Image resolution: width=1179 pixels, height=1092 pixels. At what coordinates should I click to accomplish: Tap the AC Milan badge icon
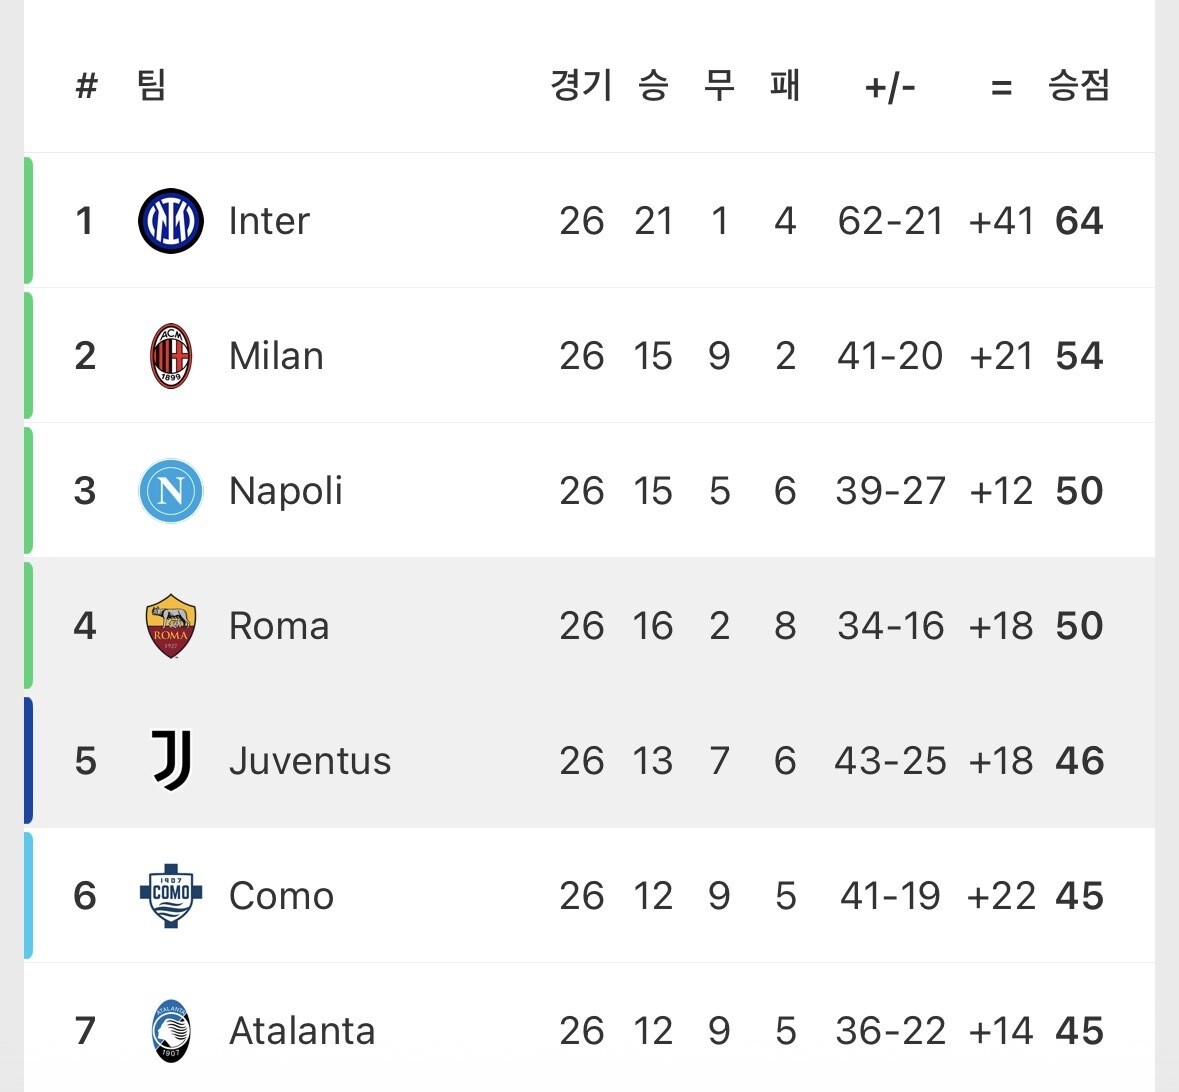coord(171,356)
